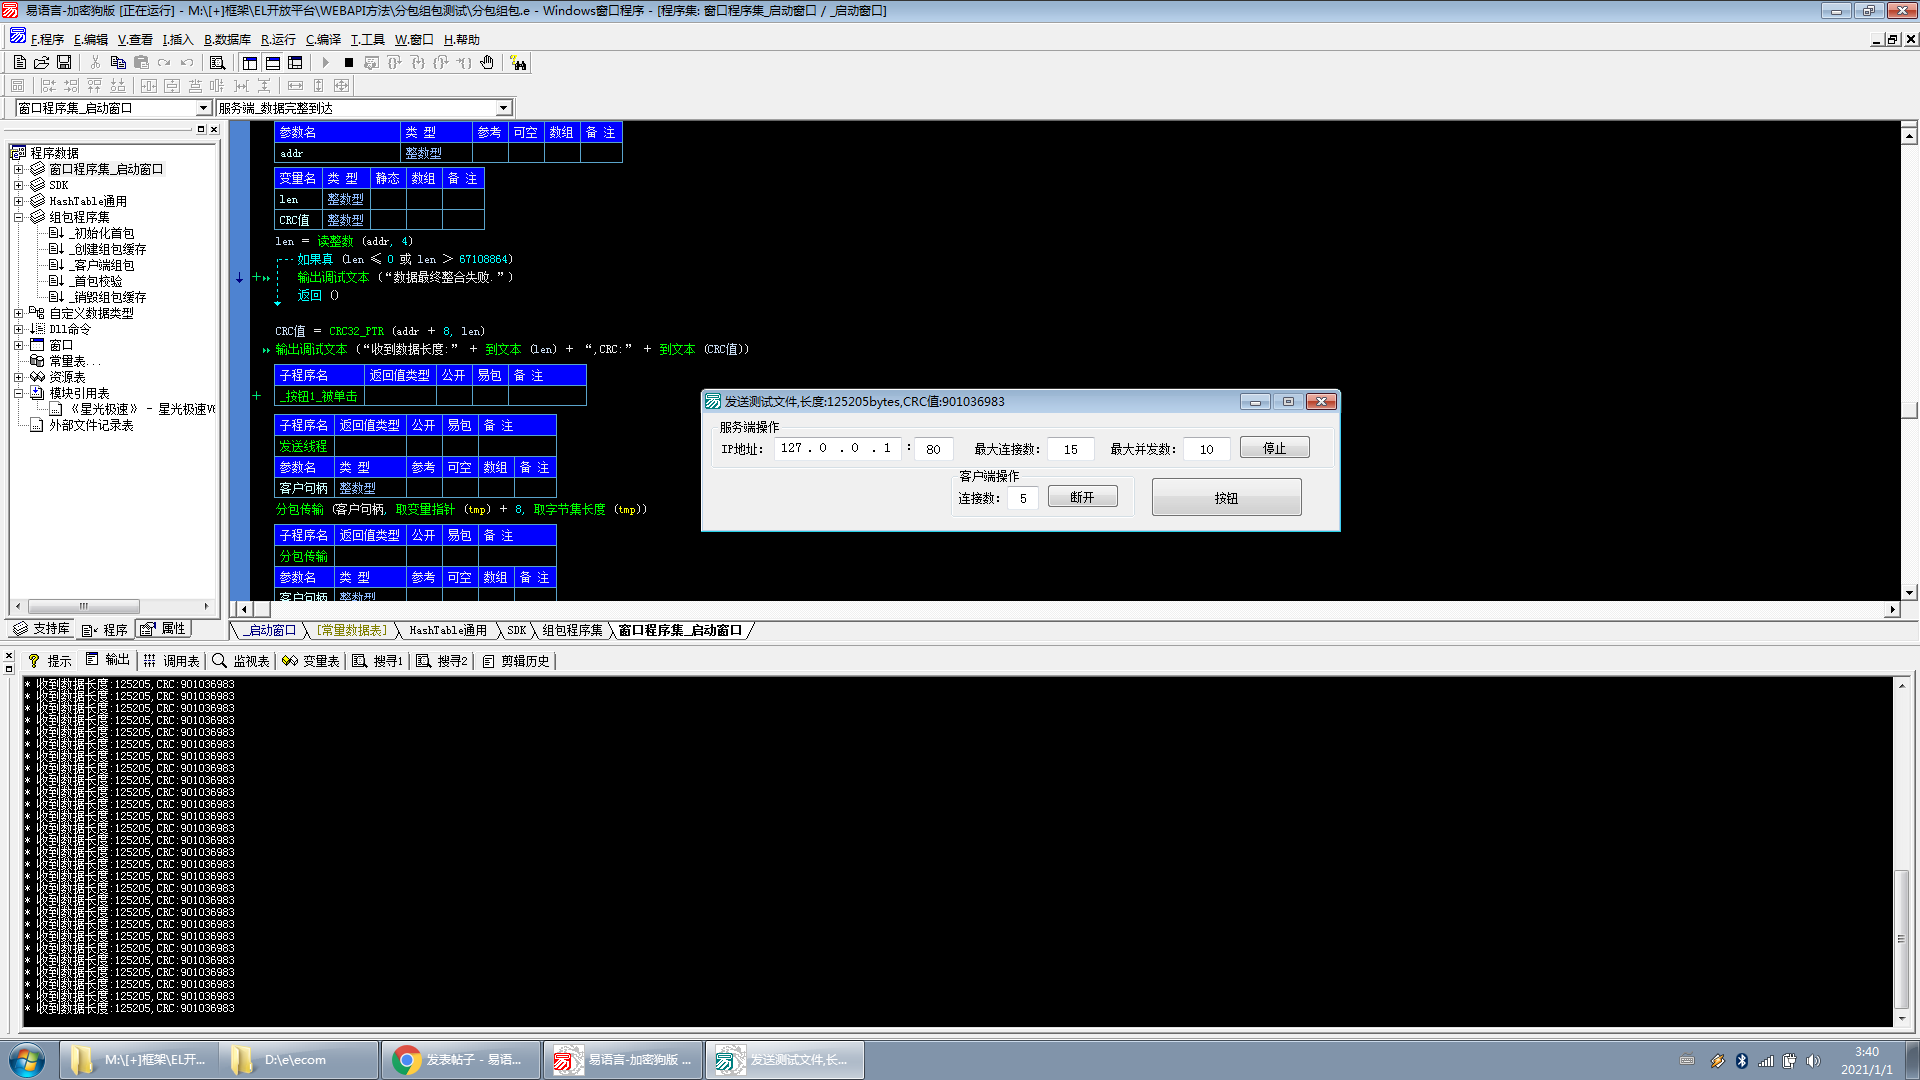Collapse the 组包程序集 tree node
This screenshot has height=1080, width=1920.
[18, 217]
